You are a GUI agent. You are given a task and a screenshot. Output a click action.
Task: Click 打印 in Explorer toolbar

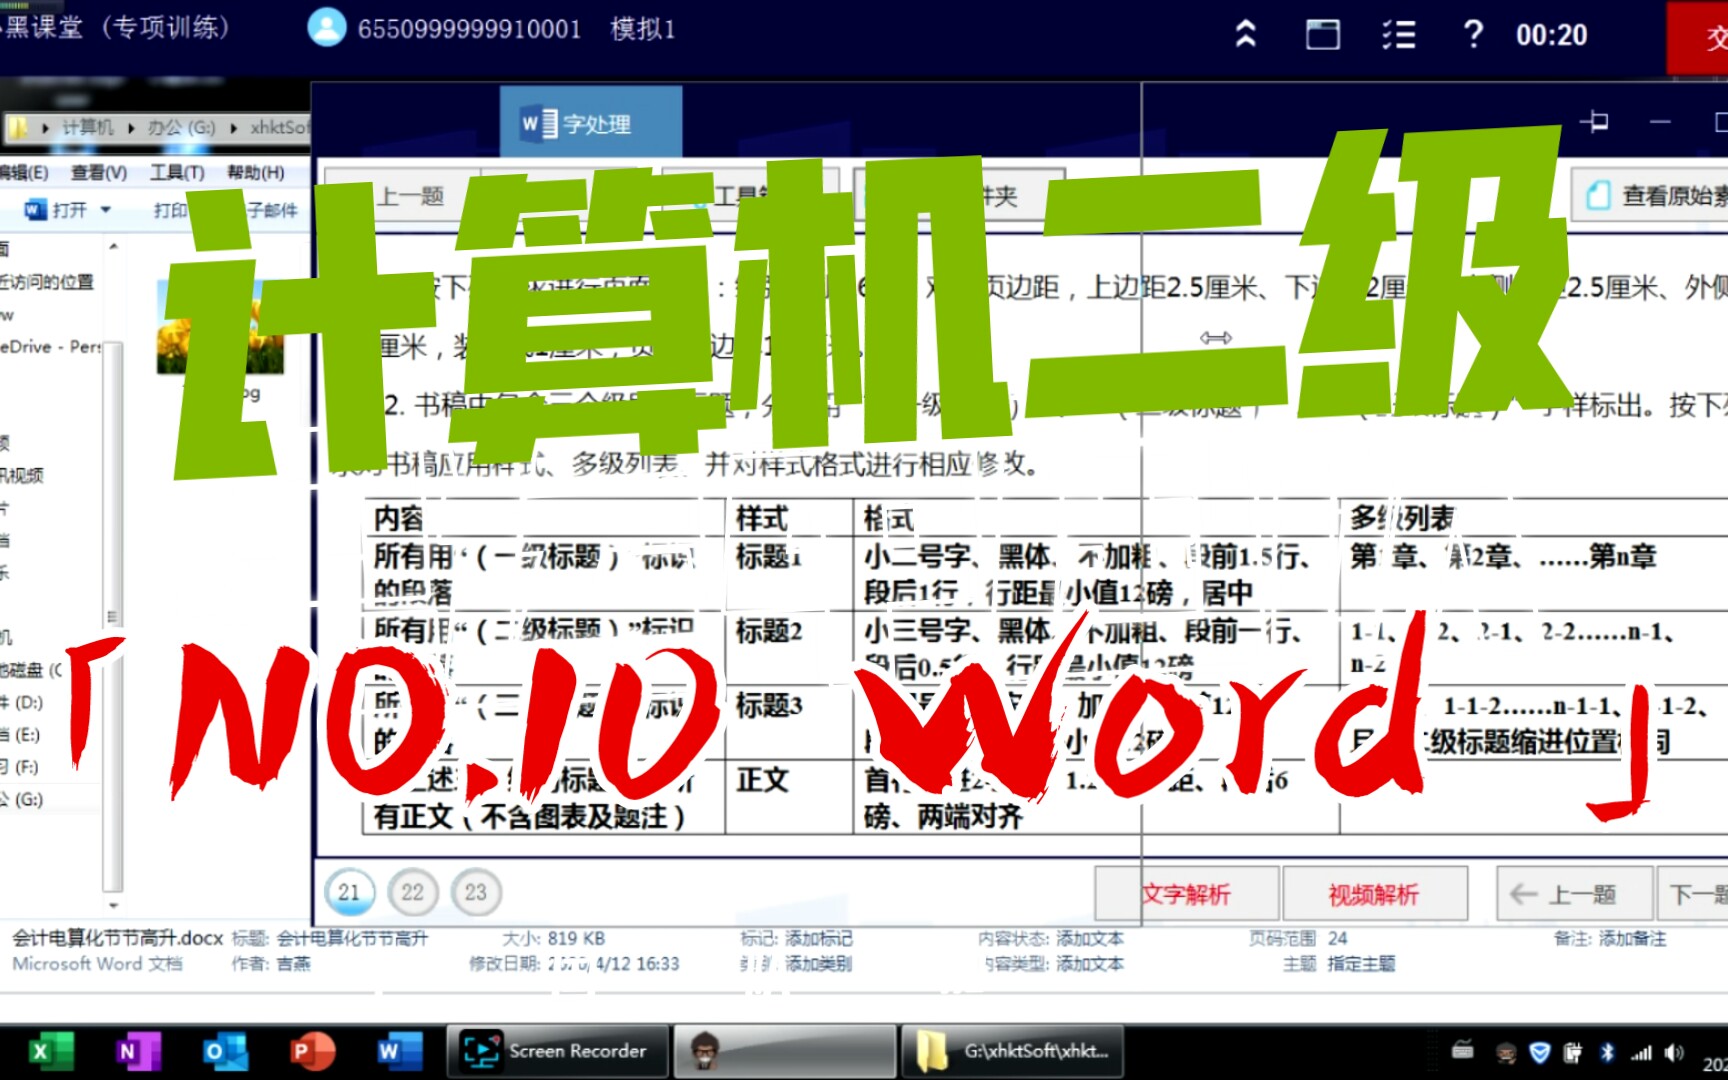click(x=170, y=210)
